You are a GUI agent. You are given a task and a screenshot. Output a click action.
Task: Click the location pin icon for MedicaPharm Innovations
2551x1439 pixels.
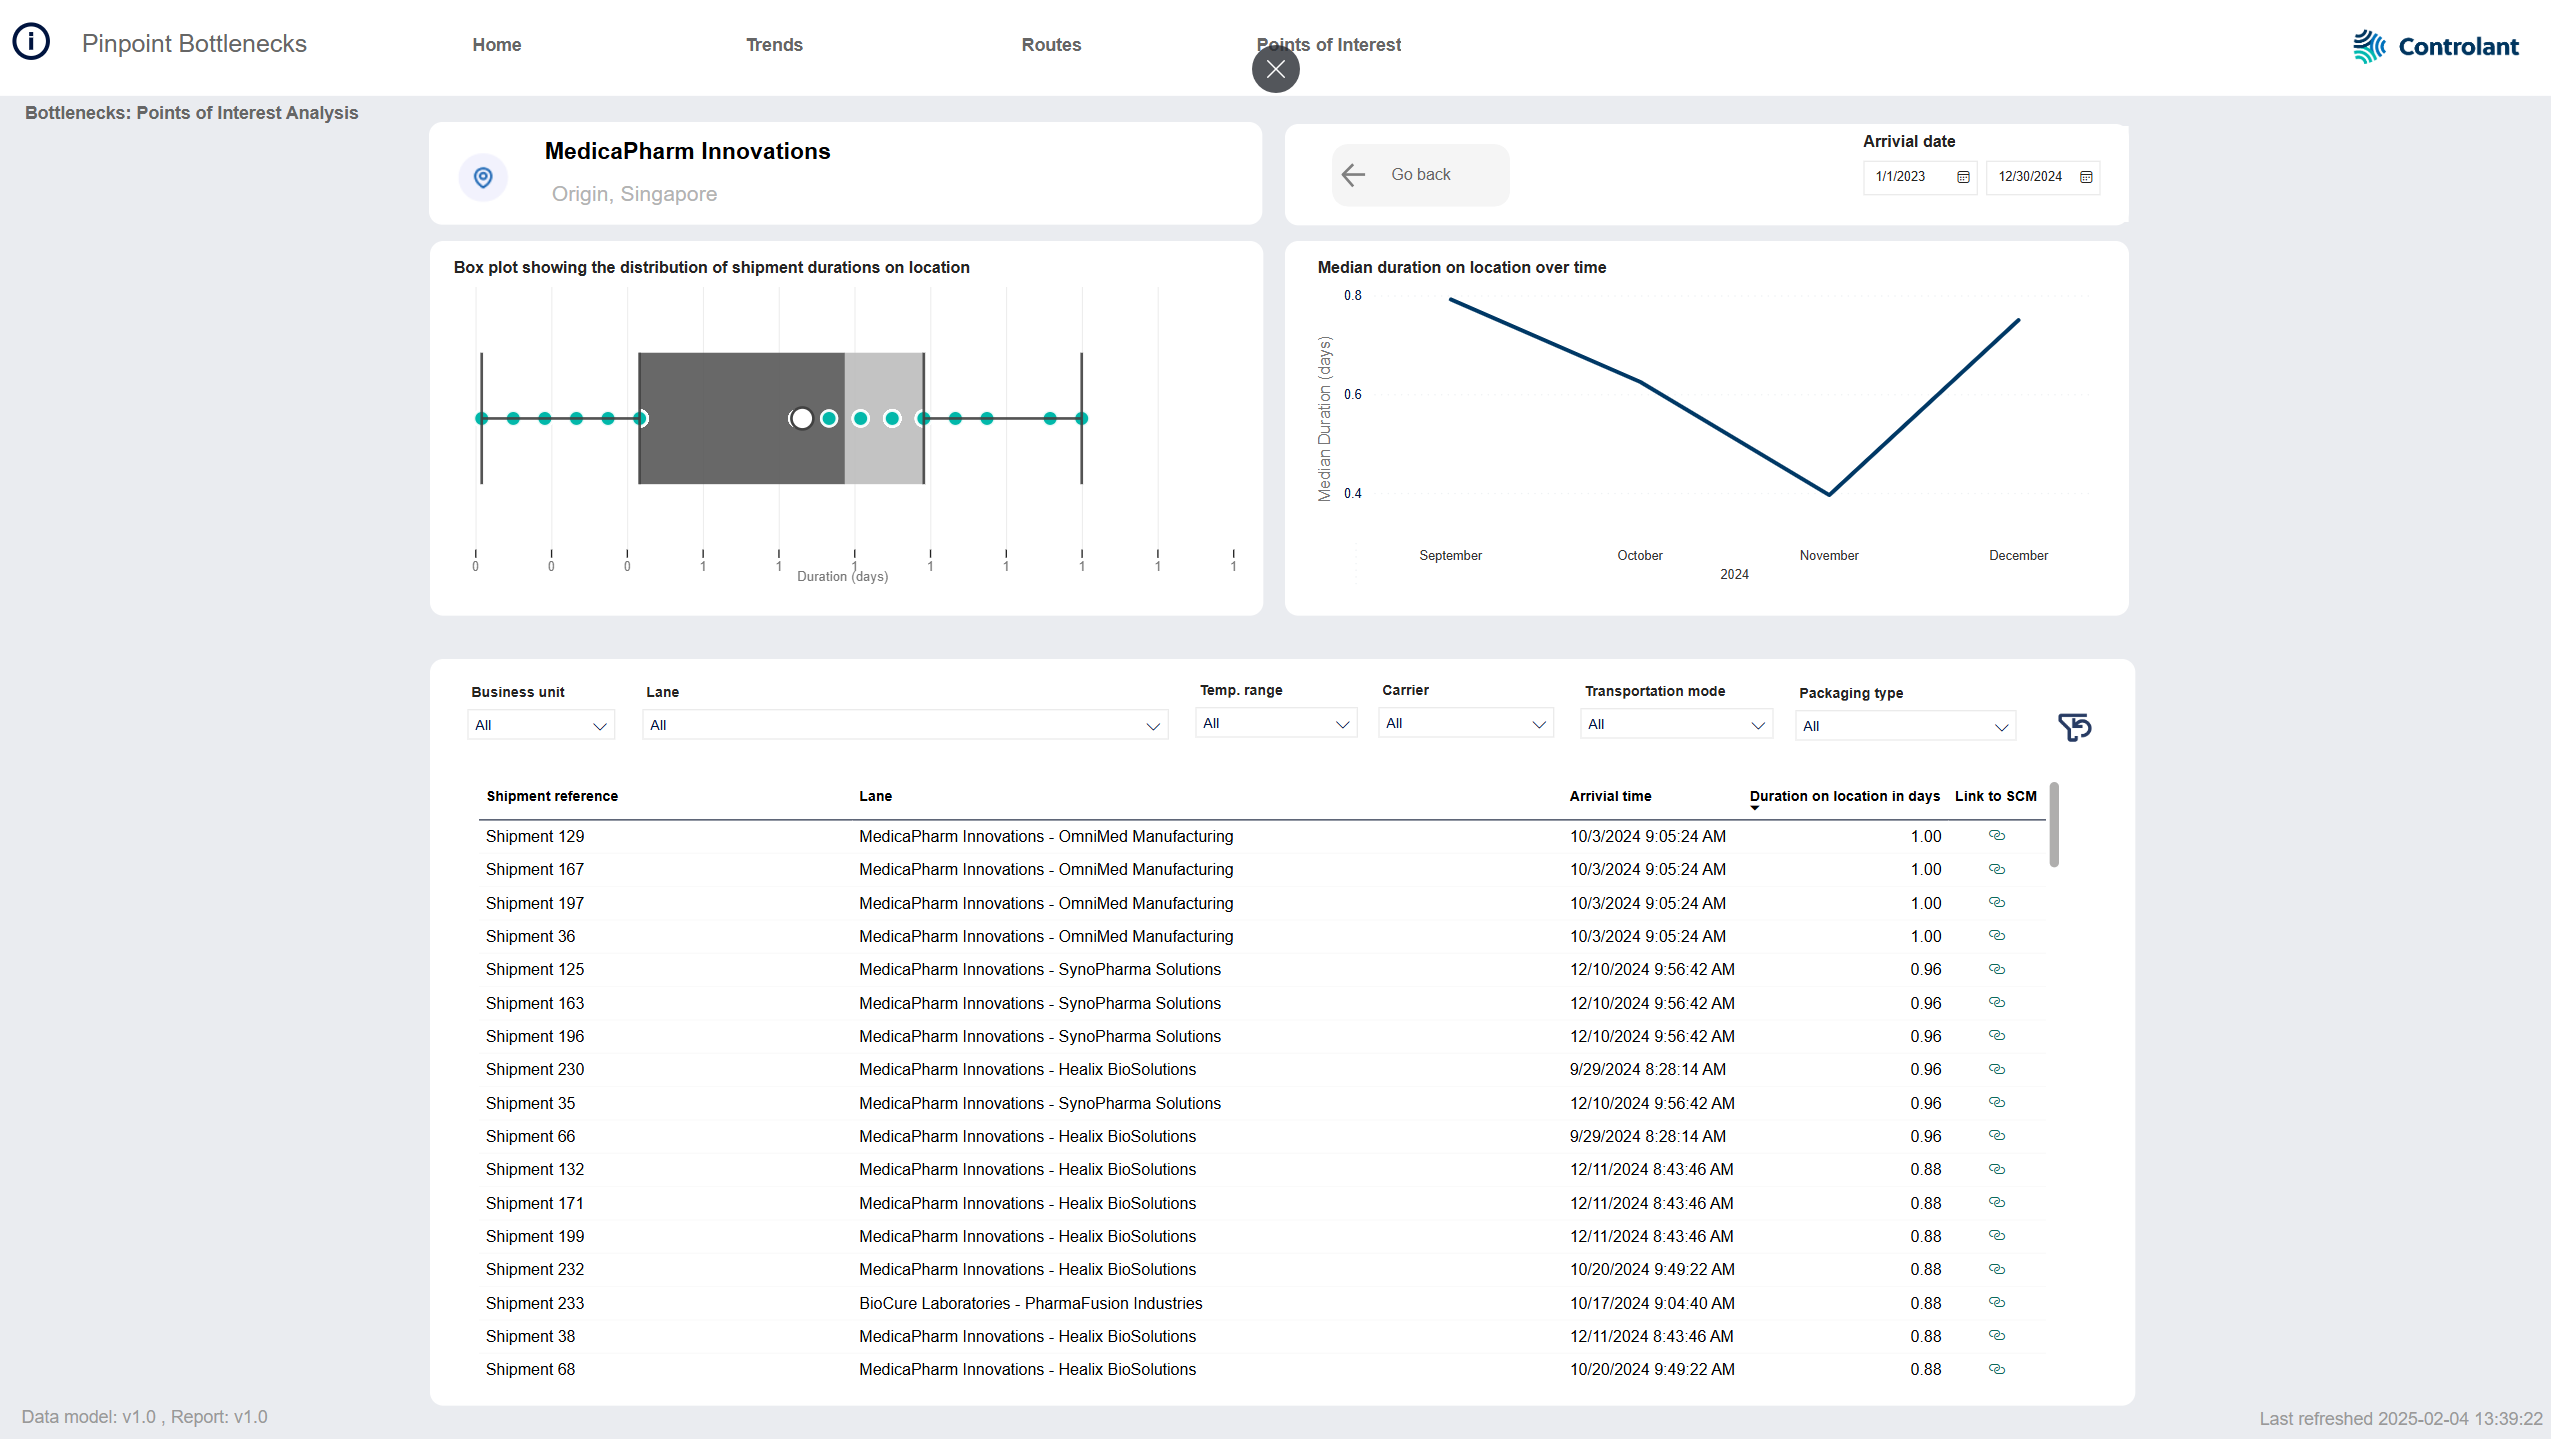pyautogui.click(x=483, y=177)
